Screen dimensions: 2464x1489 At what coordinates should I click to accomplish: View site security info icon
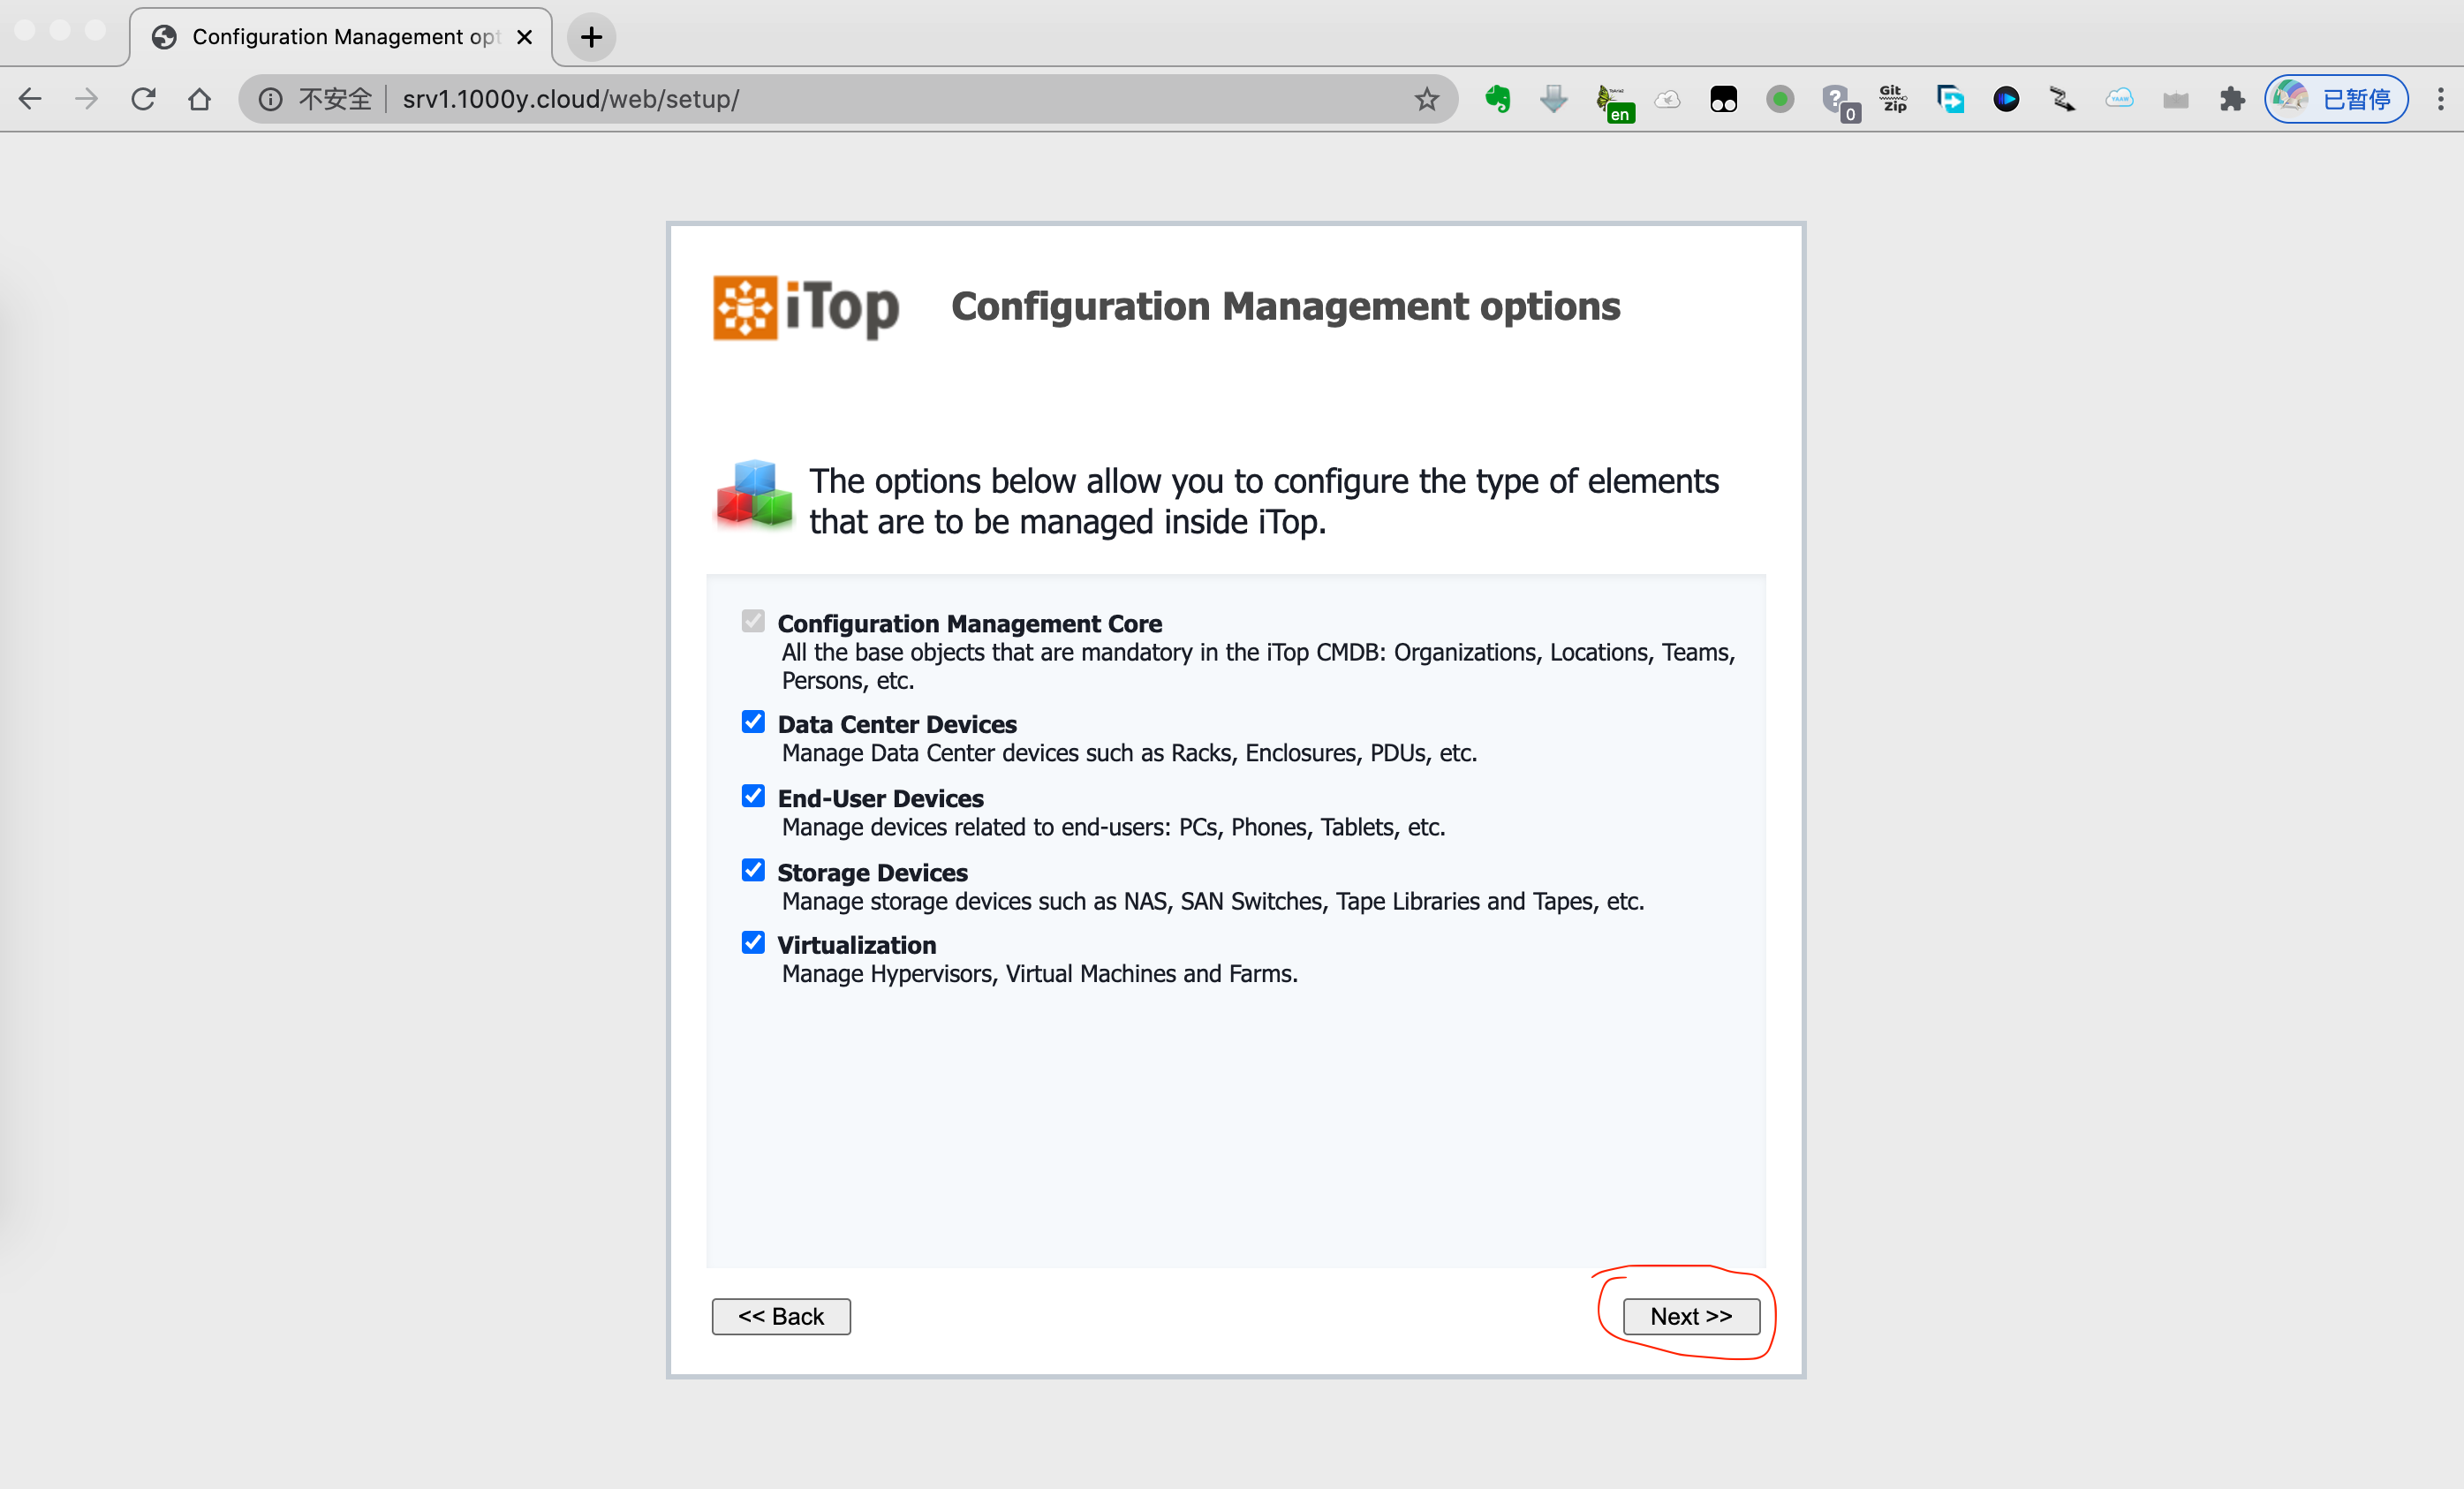pyautogui.click(x=270, y=99)
